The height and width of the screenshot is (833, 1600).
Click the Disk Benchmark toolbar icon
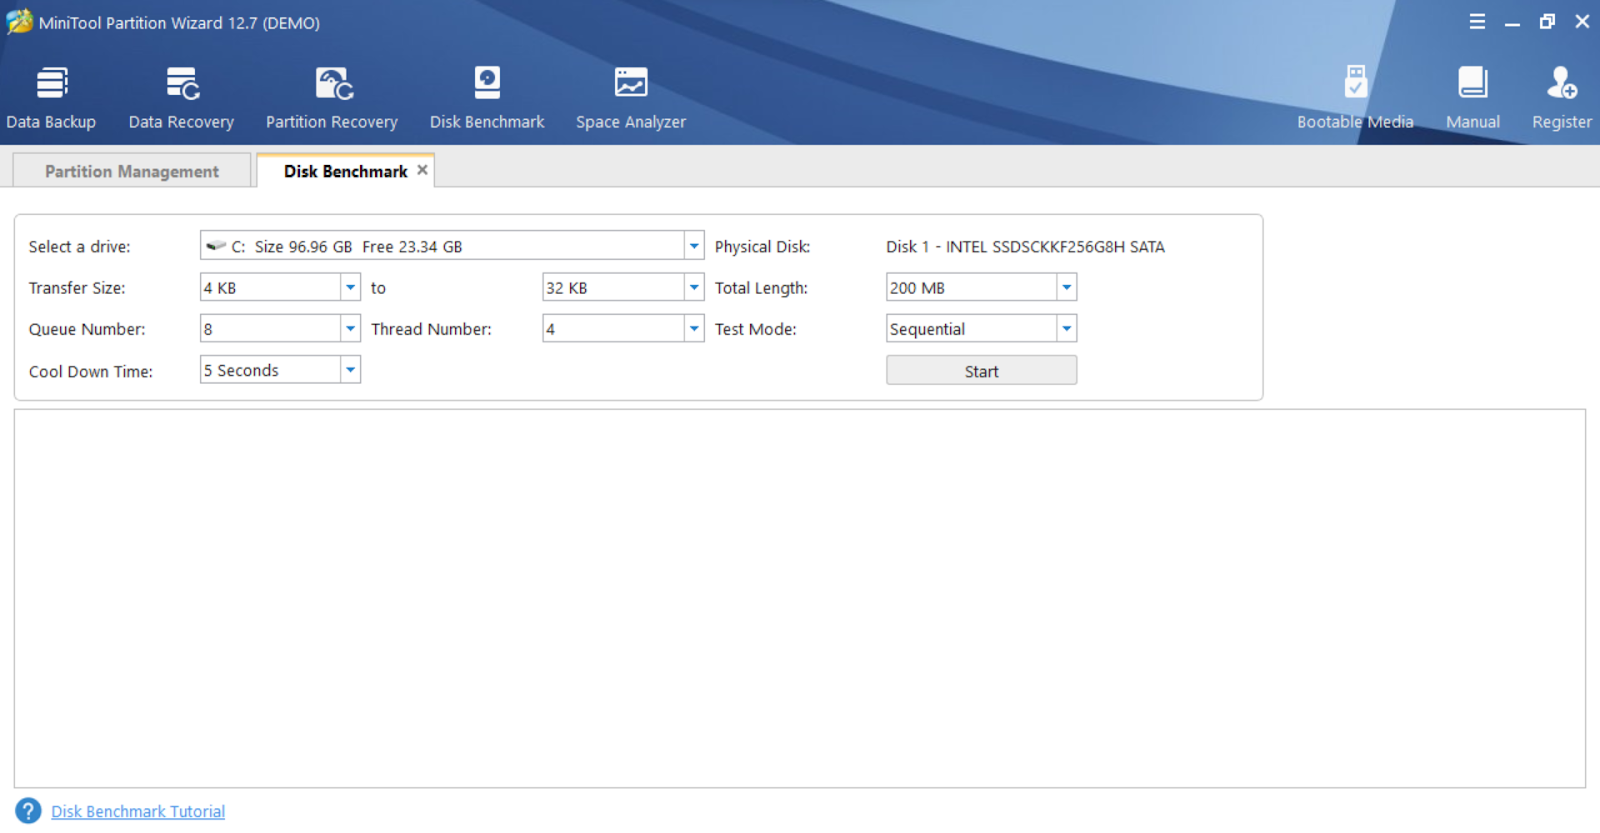pos(487,98)
